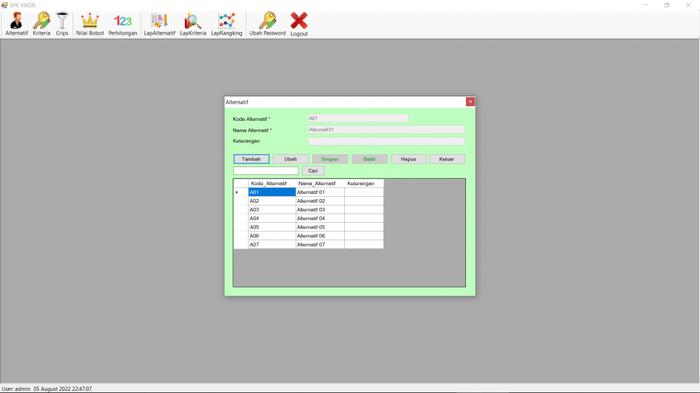Launch the Perhitungan 123 icon
Image resolution: width=700 pixels, height=393 pixels.
pyautogui.click(x=123, y=24)
